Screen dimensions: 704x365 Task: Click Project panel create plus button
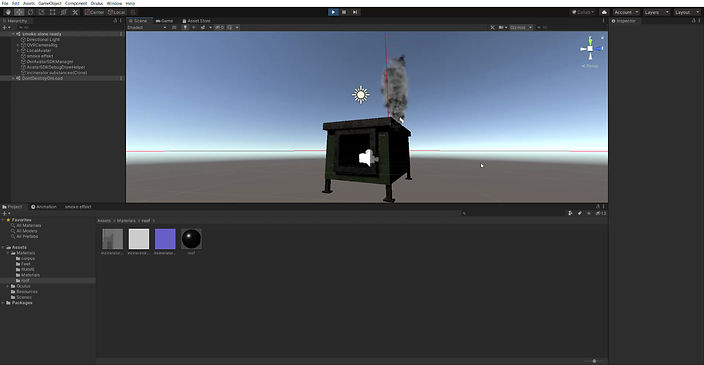[x=5, y=213]
